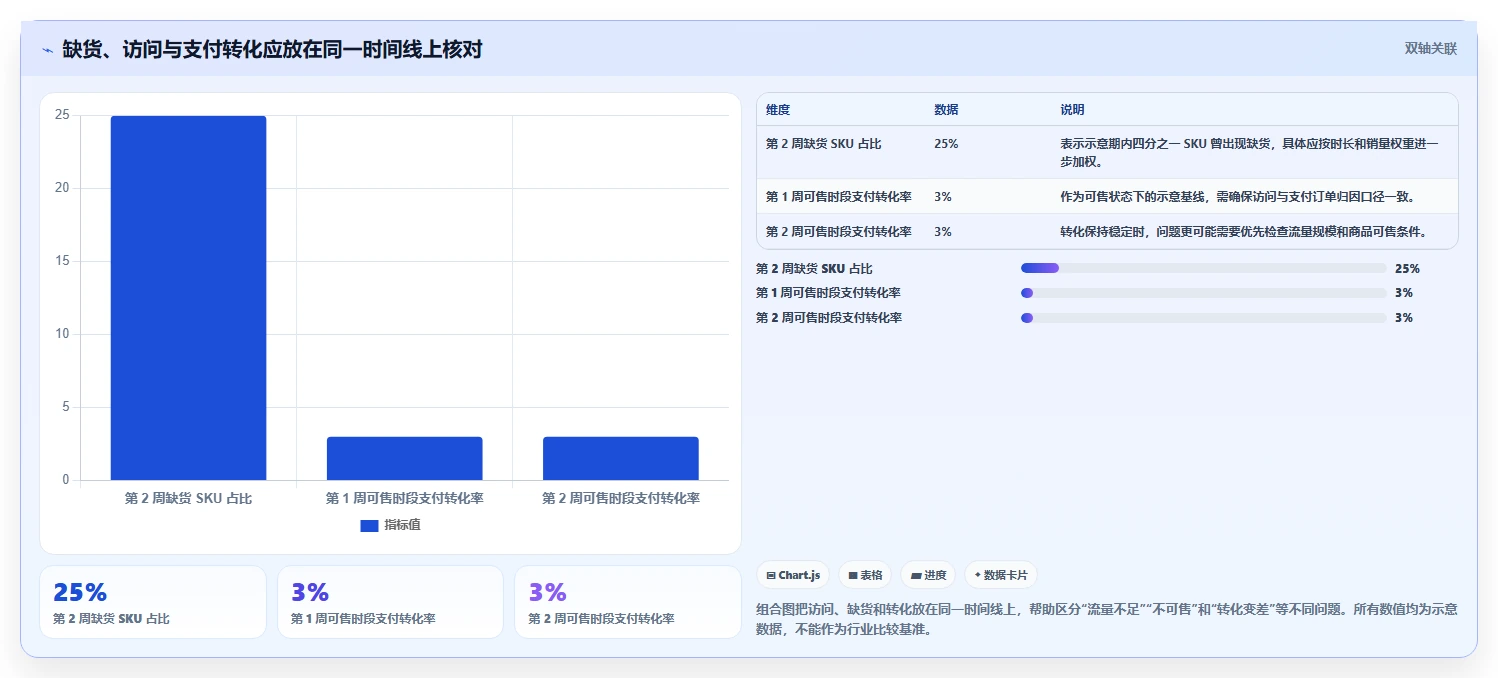Select the Chart.js chip
This screenshot has width=1498, height=678.
[x=793, y=575]
